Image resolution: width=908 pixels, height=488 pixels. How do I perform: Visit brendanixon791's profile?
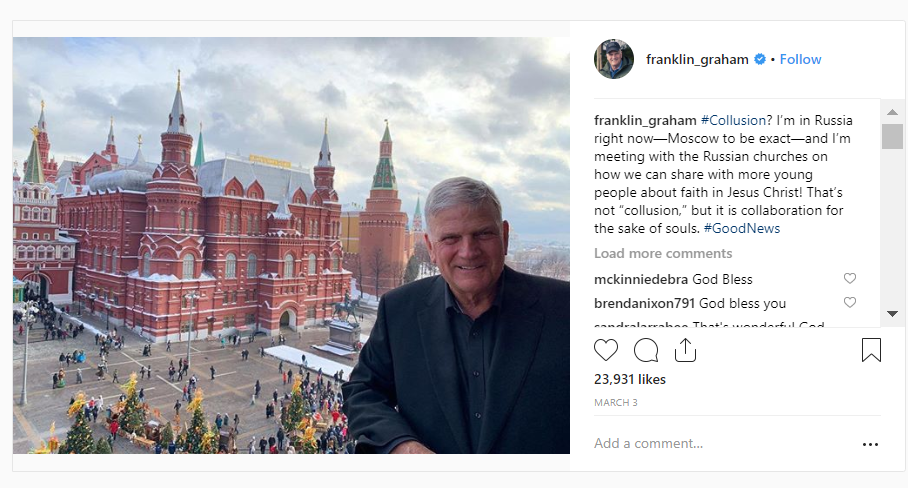(644, 303)
